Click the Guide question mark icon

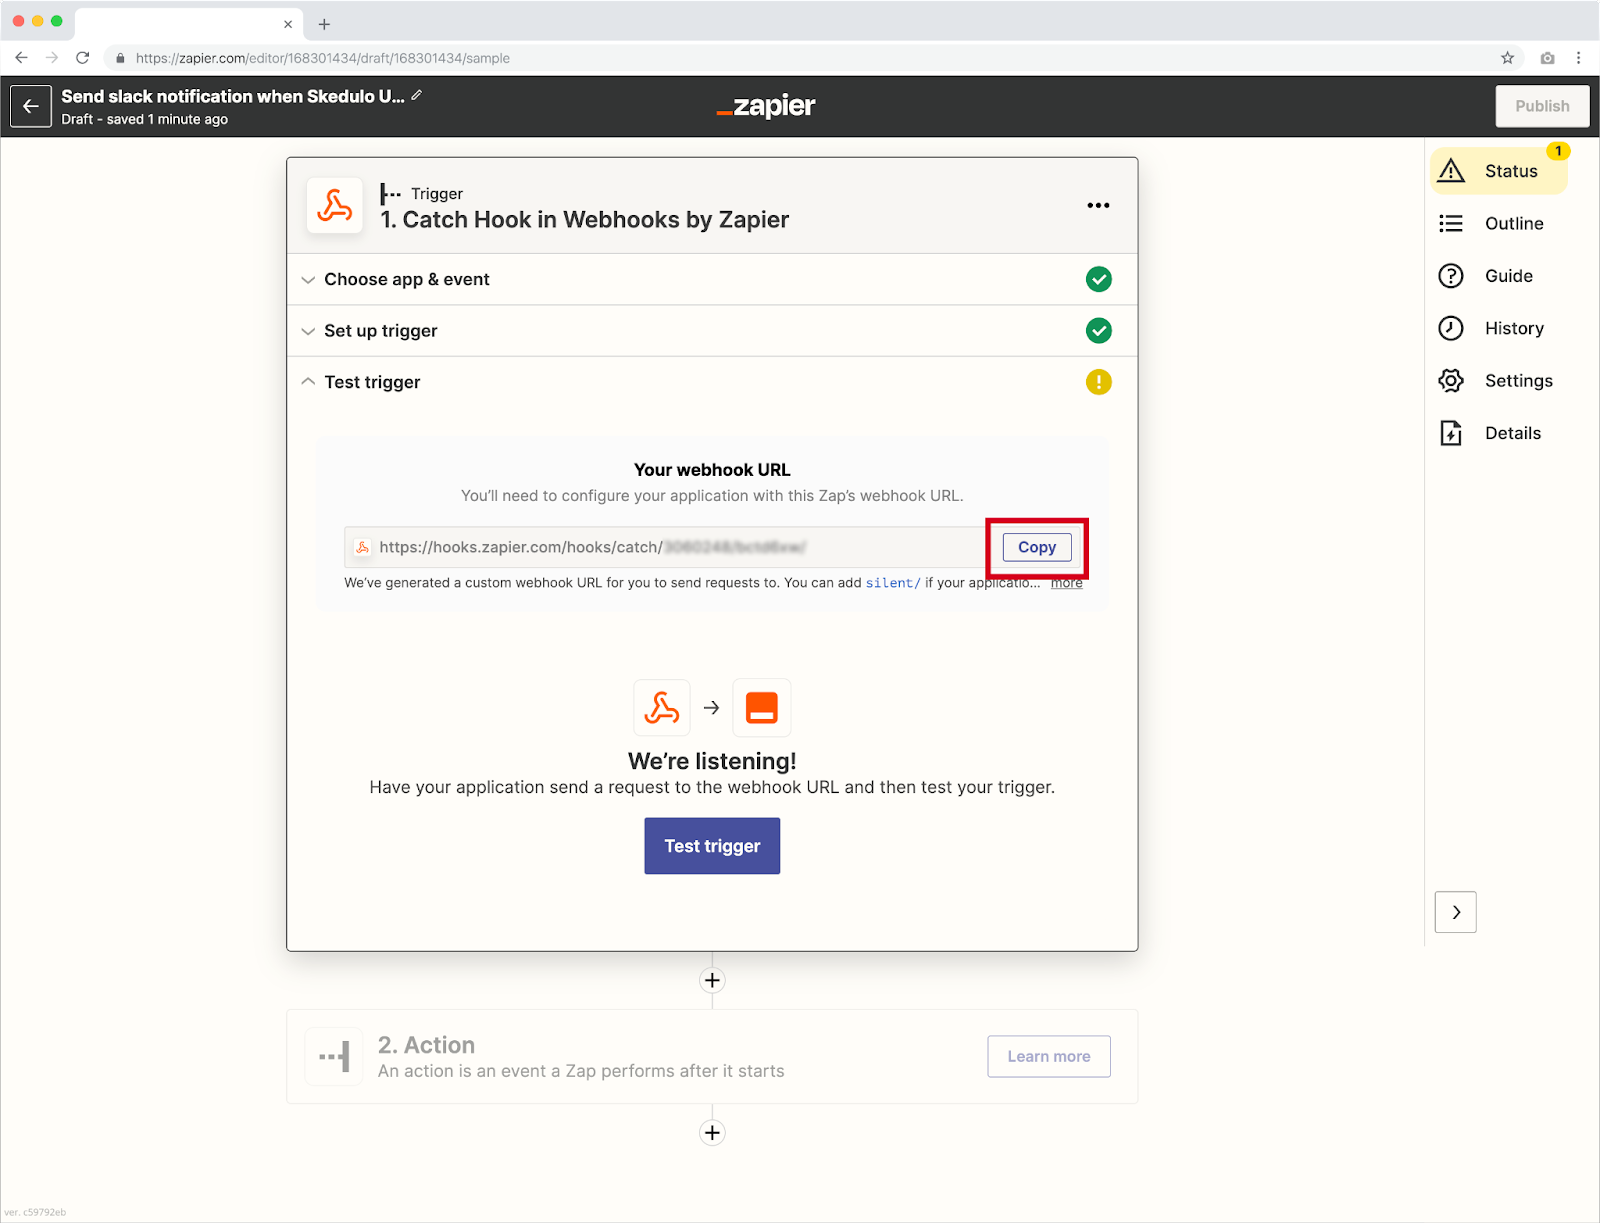[x=1451, y=276]
